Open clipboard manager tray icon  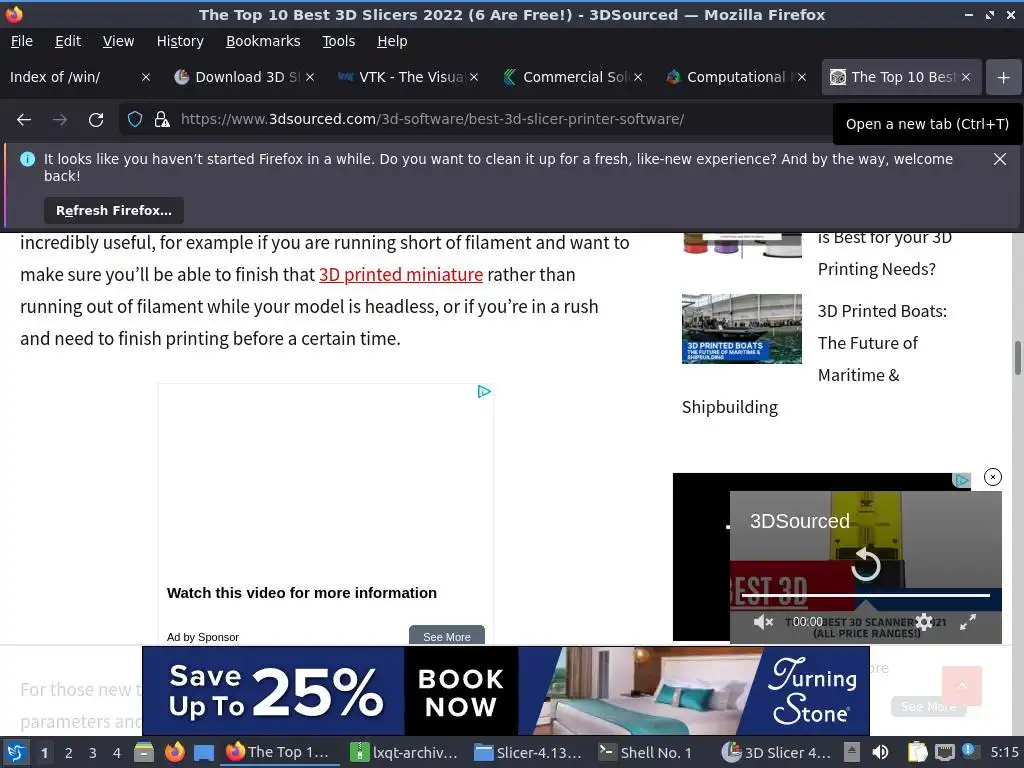pos(918,753)
